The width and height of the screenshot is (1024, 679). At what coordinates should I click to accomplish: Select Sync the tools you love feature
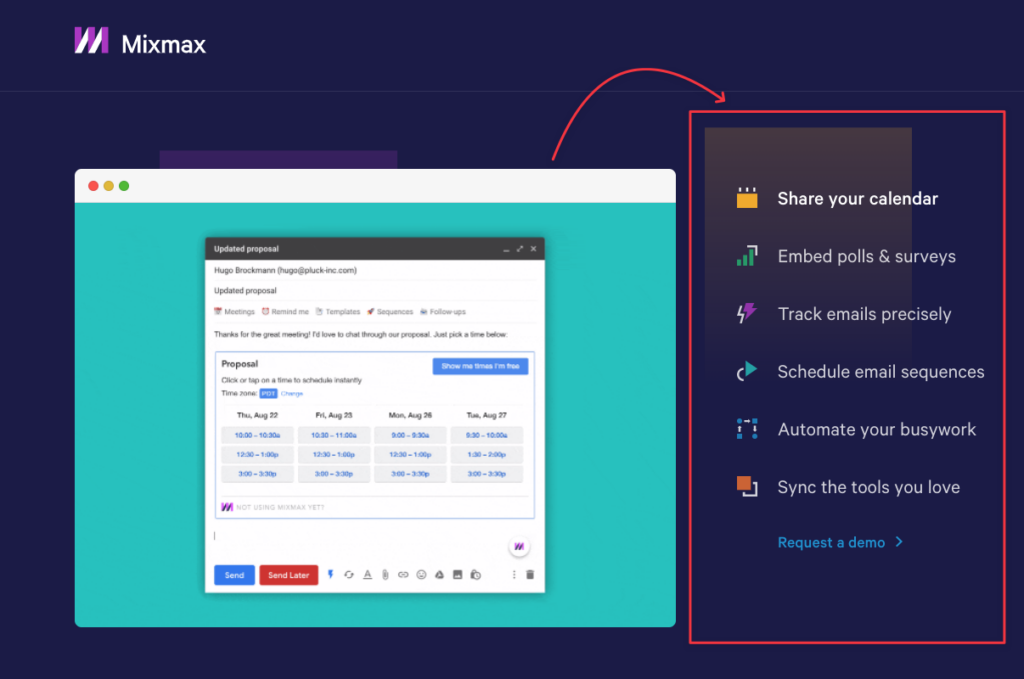tap(869, 487)
